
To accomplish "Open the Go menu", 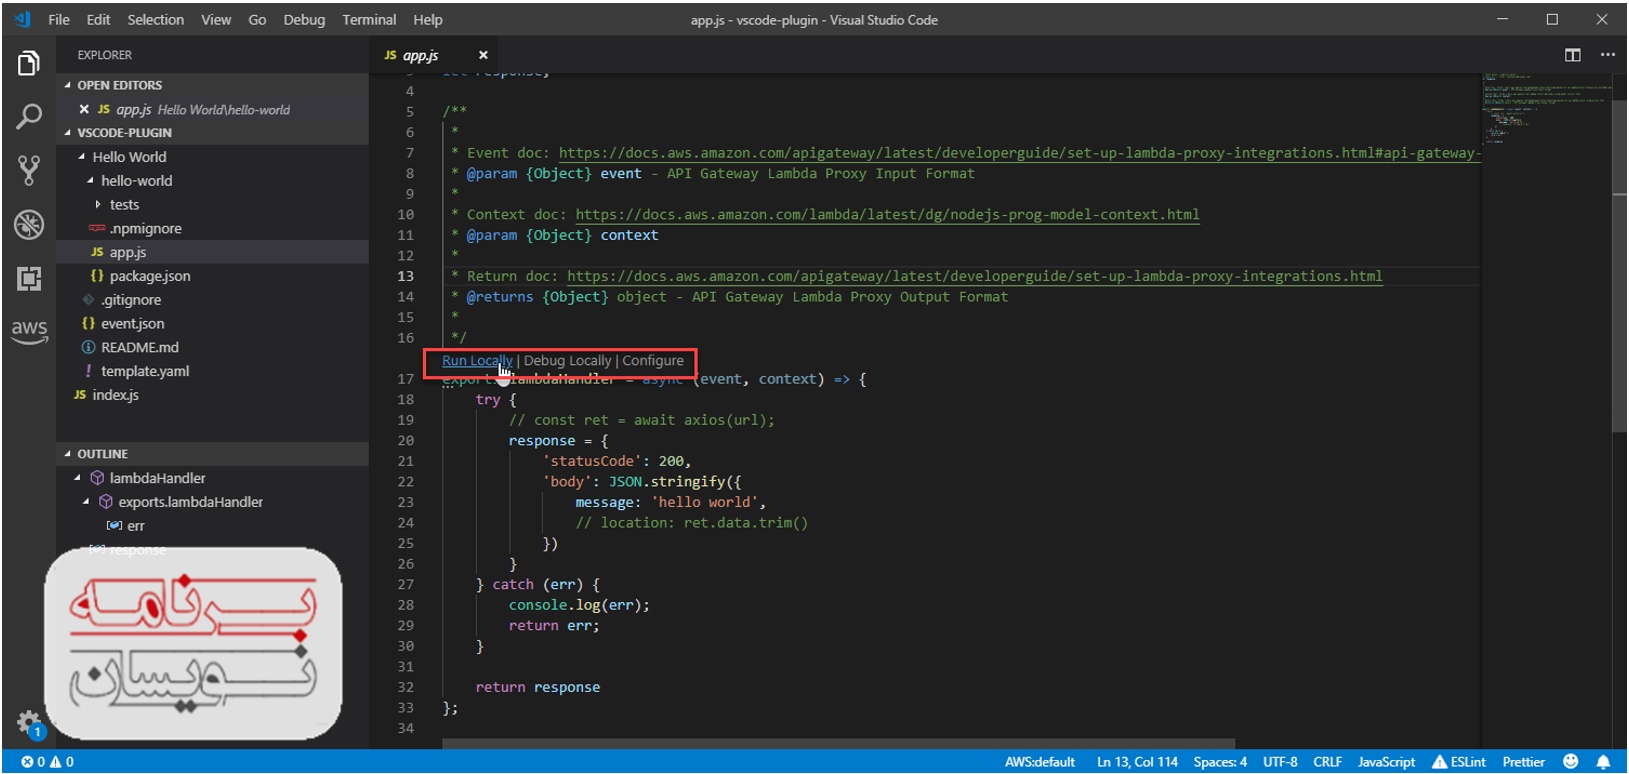I will coord(257,19).
